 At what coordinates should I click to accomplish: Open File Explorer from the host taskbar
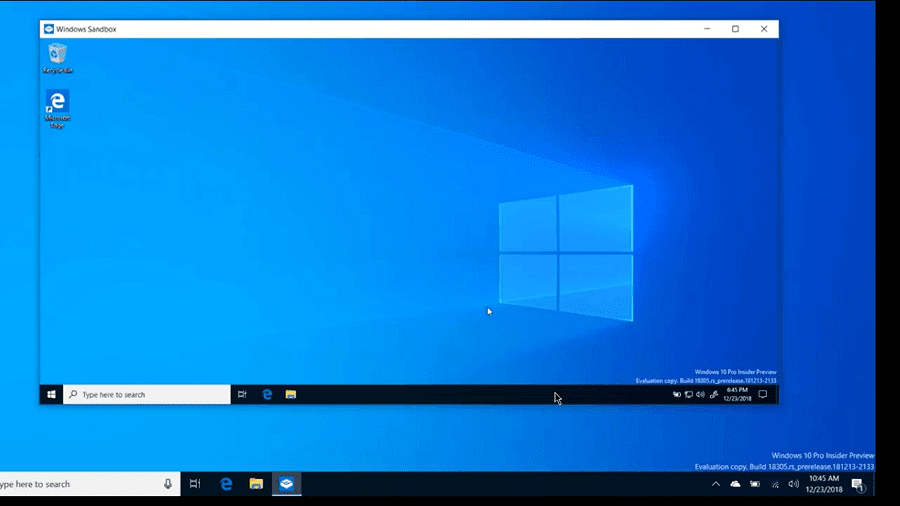click(x=256, y=484)
